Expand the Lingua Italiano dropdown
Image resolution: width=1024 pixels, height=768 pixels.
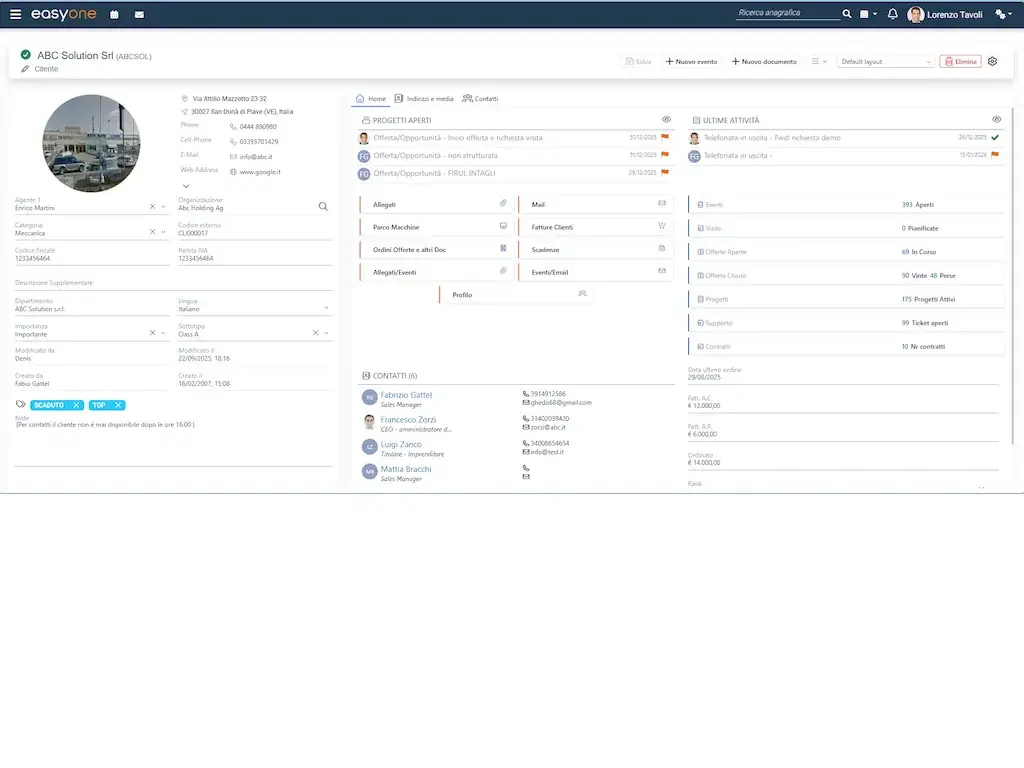pos(326,309)
